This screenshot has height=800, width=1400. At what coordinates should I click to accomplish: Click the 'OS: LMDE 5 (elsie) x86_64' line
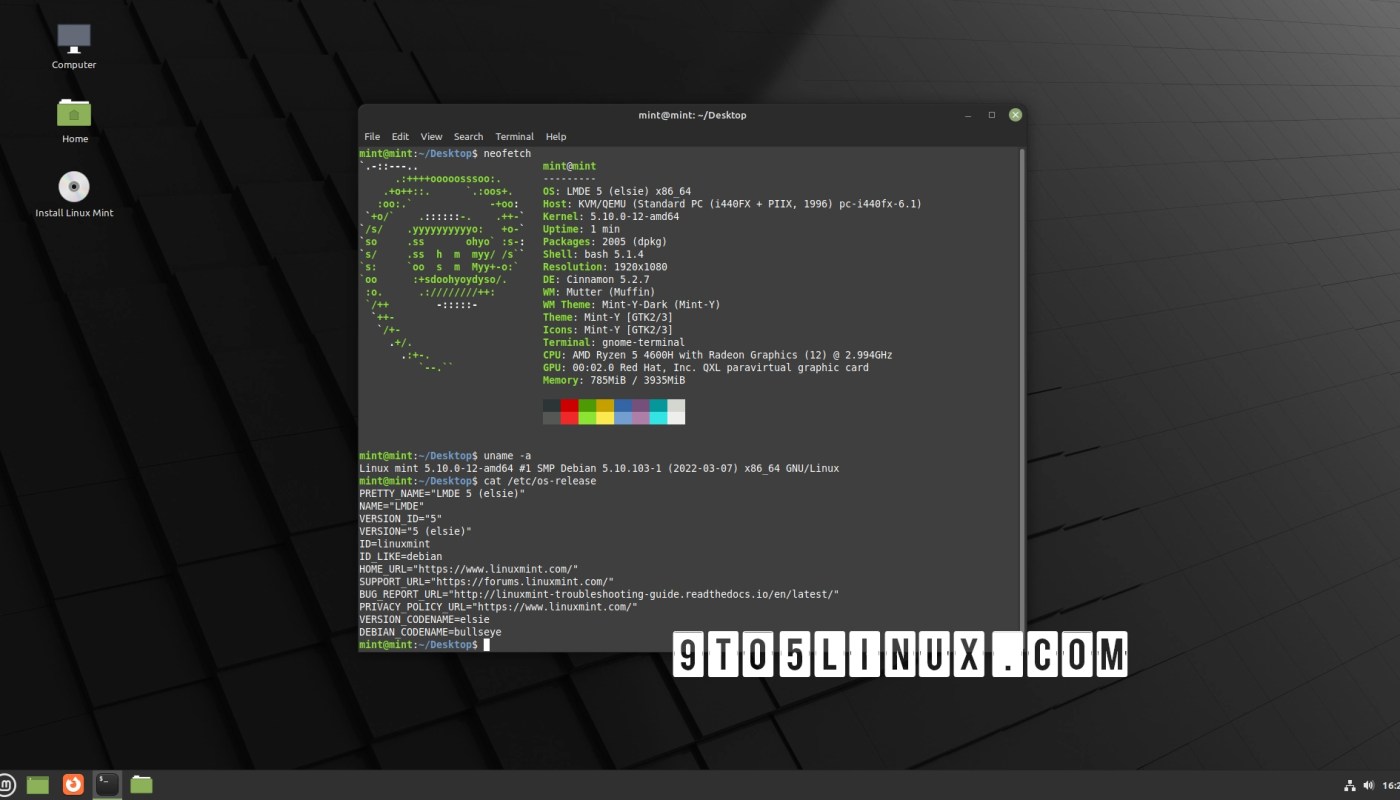coord(616,191)
